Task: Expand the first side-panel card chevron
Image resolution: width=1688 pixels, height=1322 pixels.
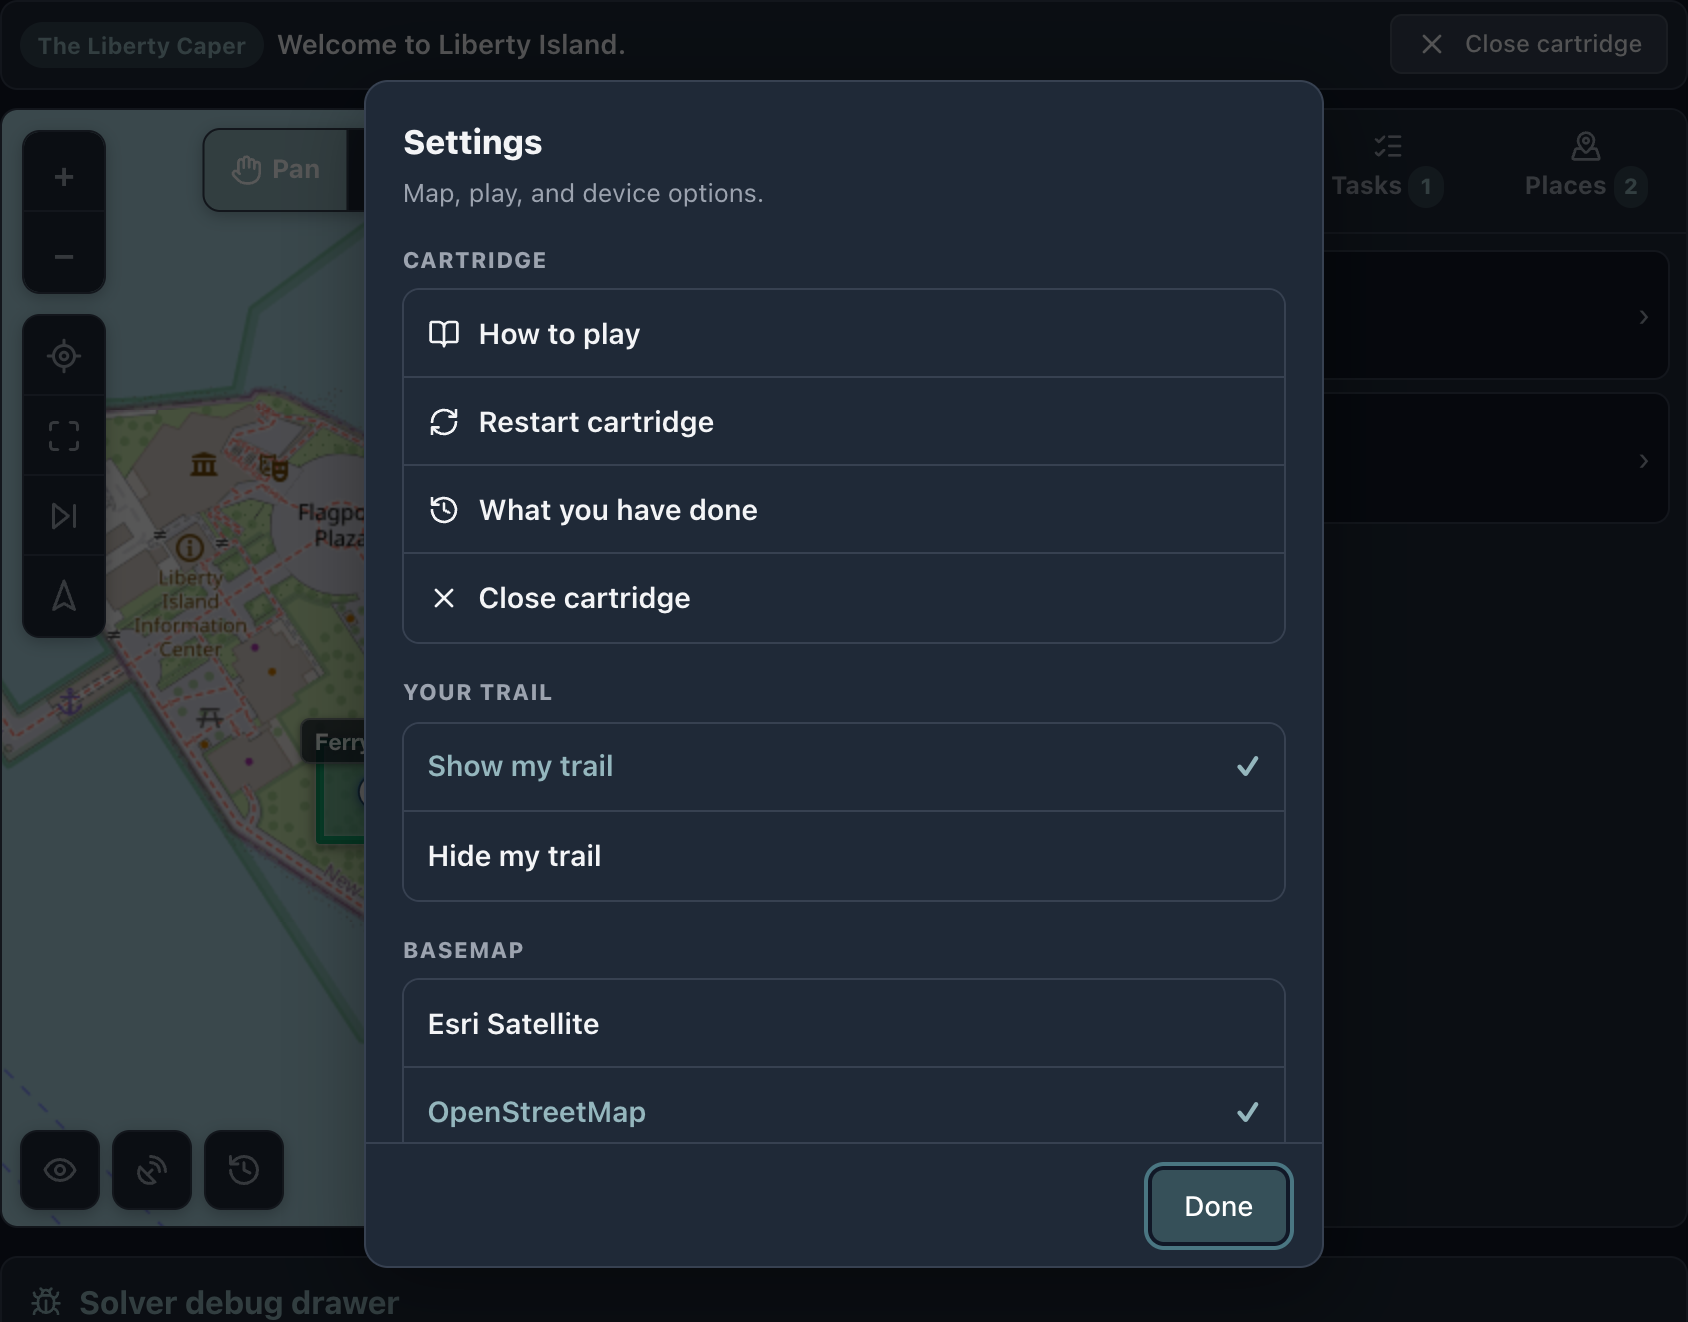Action: (1644, 317)
